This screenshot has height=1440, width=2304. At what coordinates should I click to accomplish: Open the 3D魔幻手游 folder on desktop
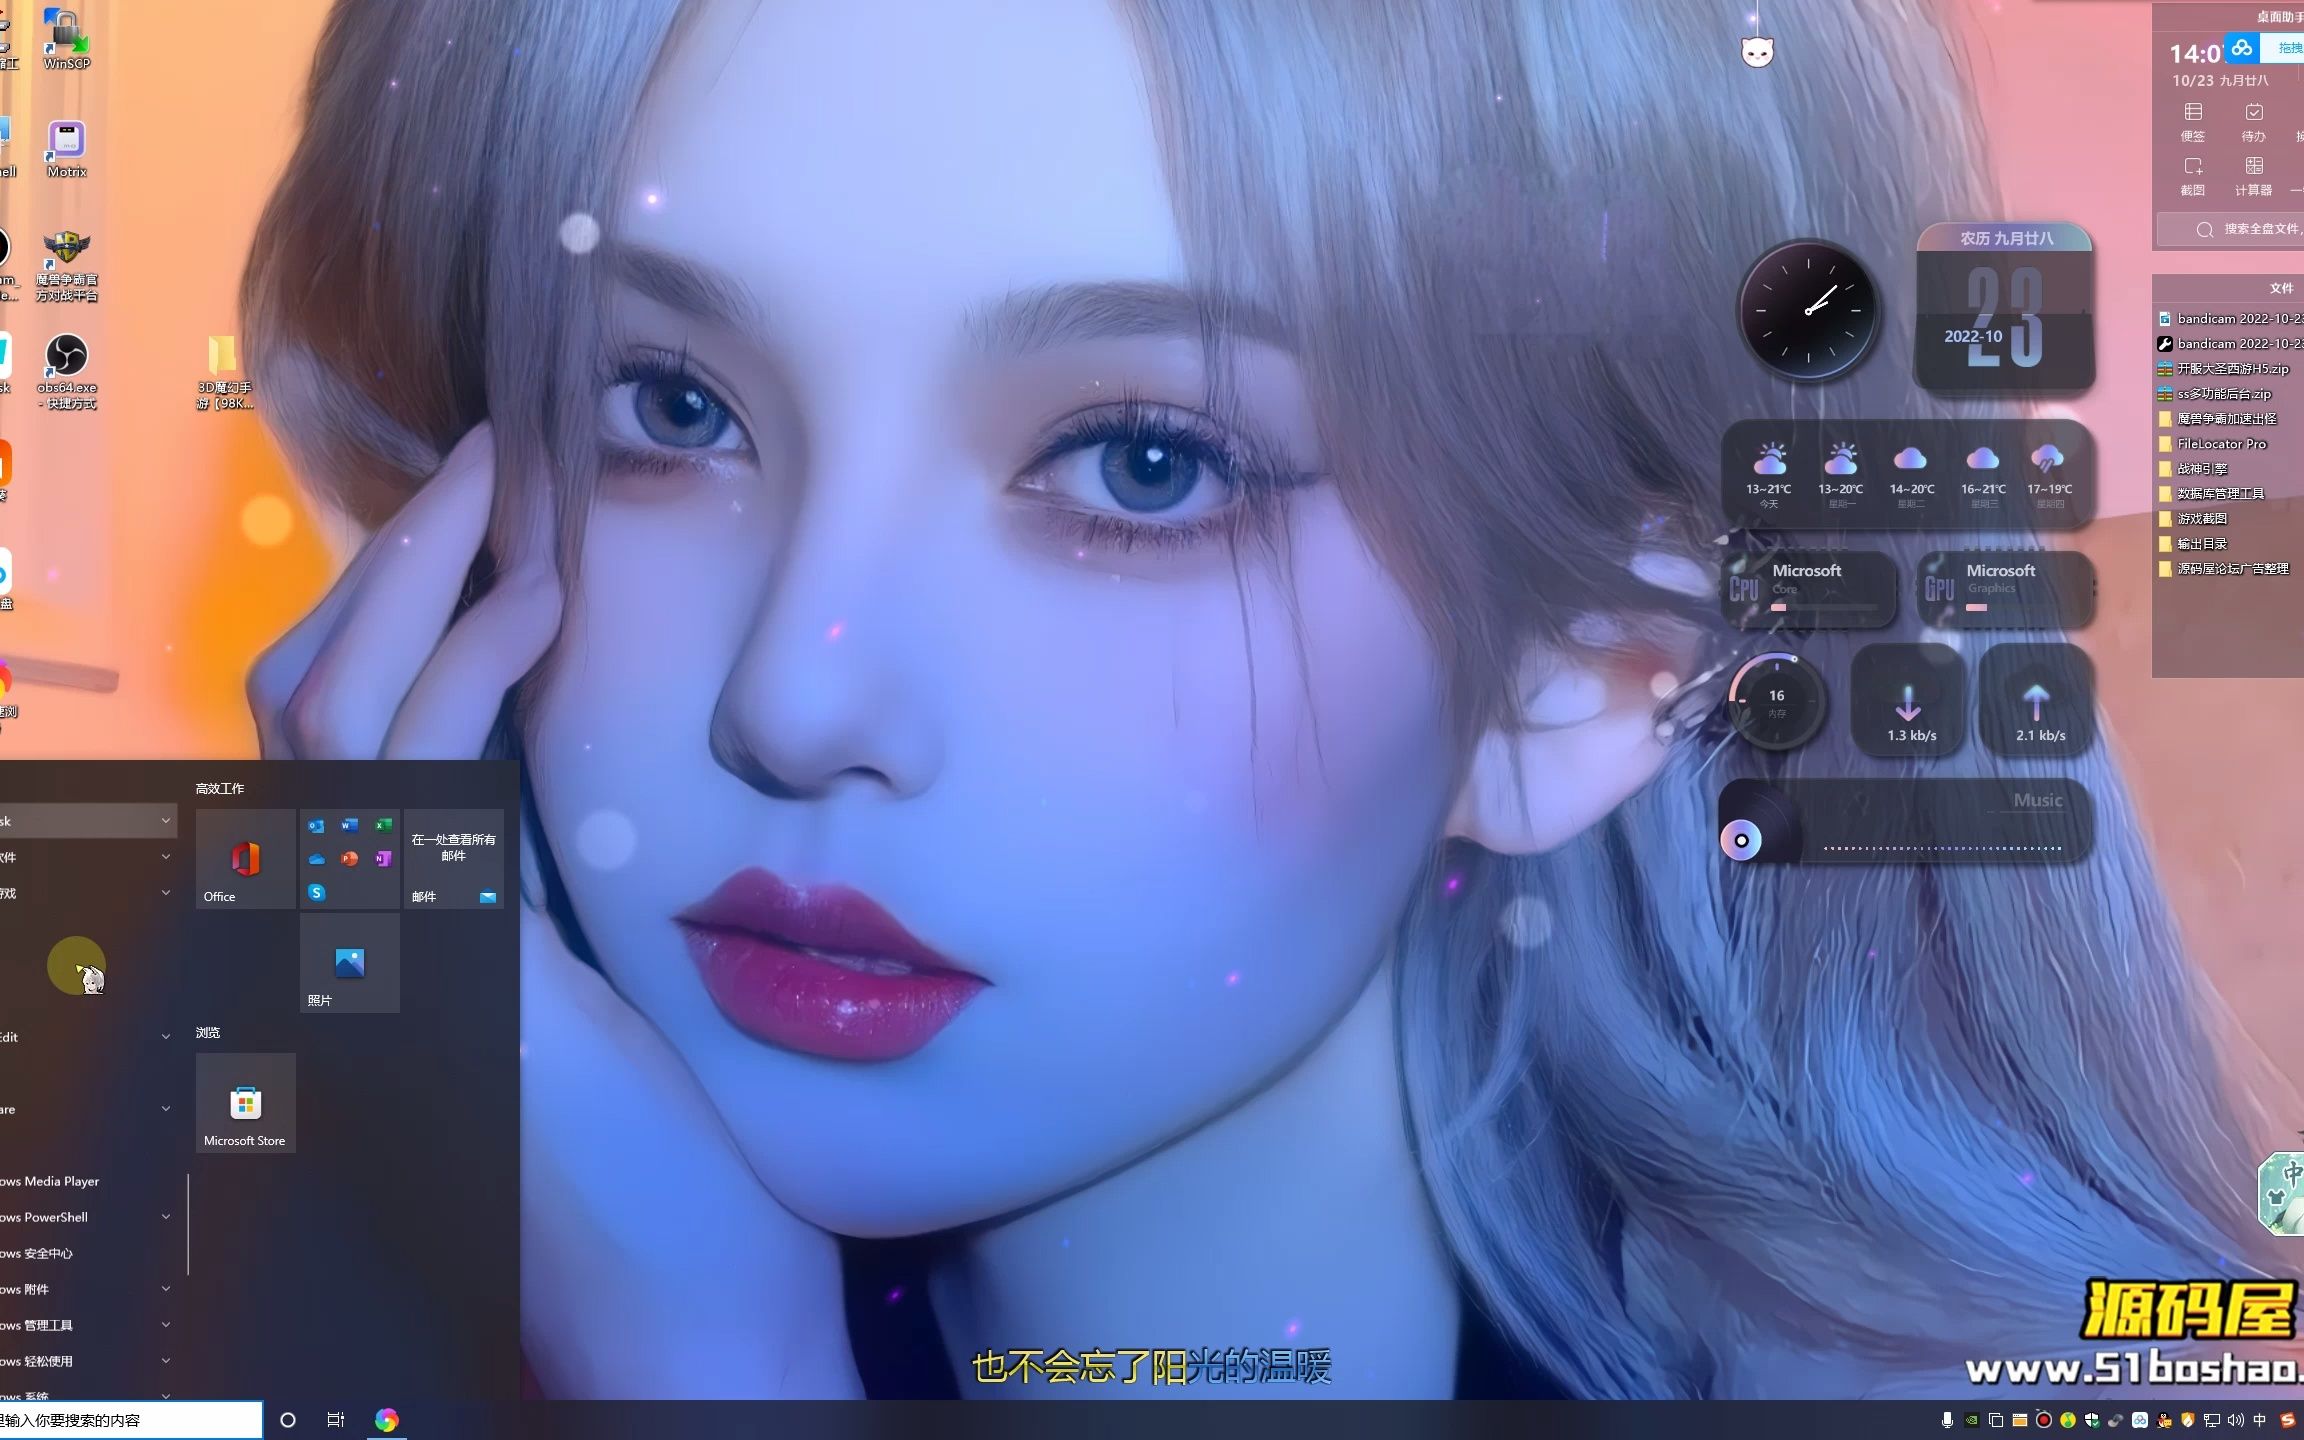pos(224,371)
